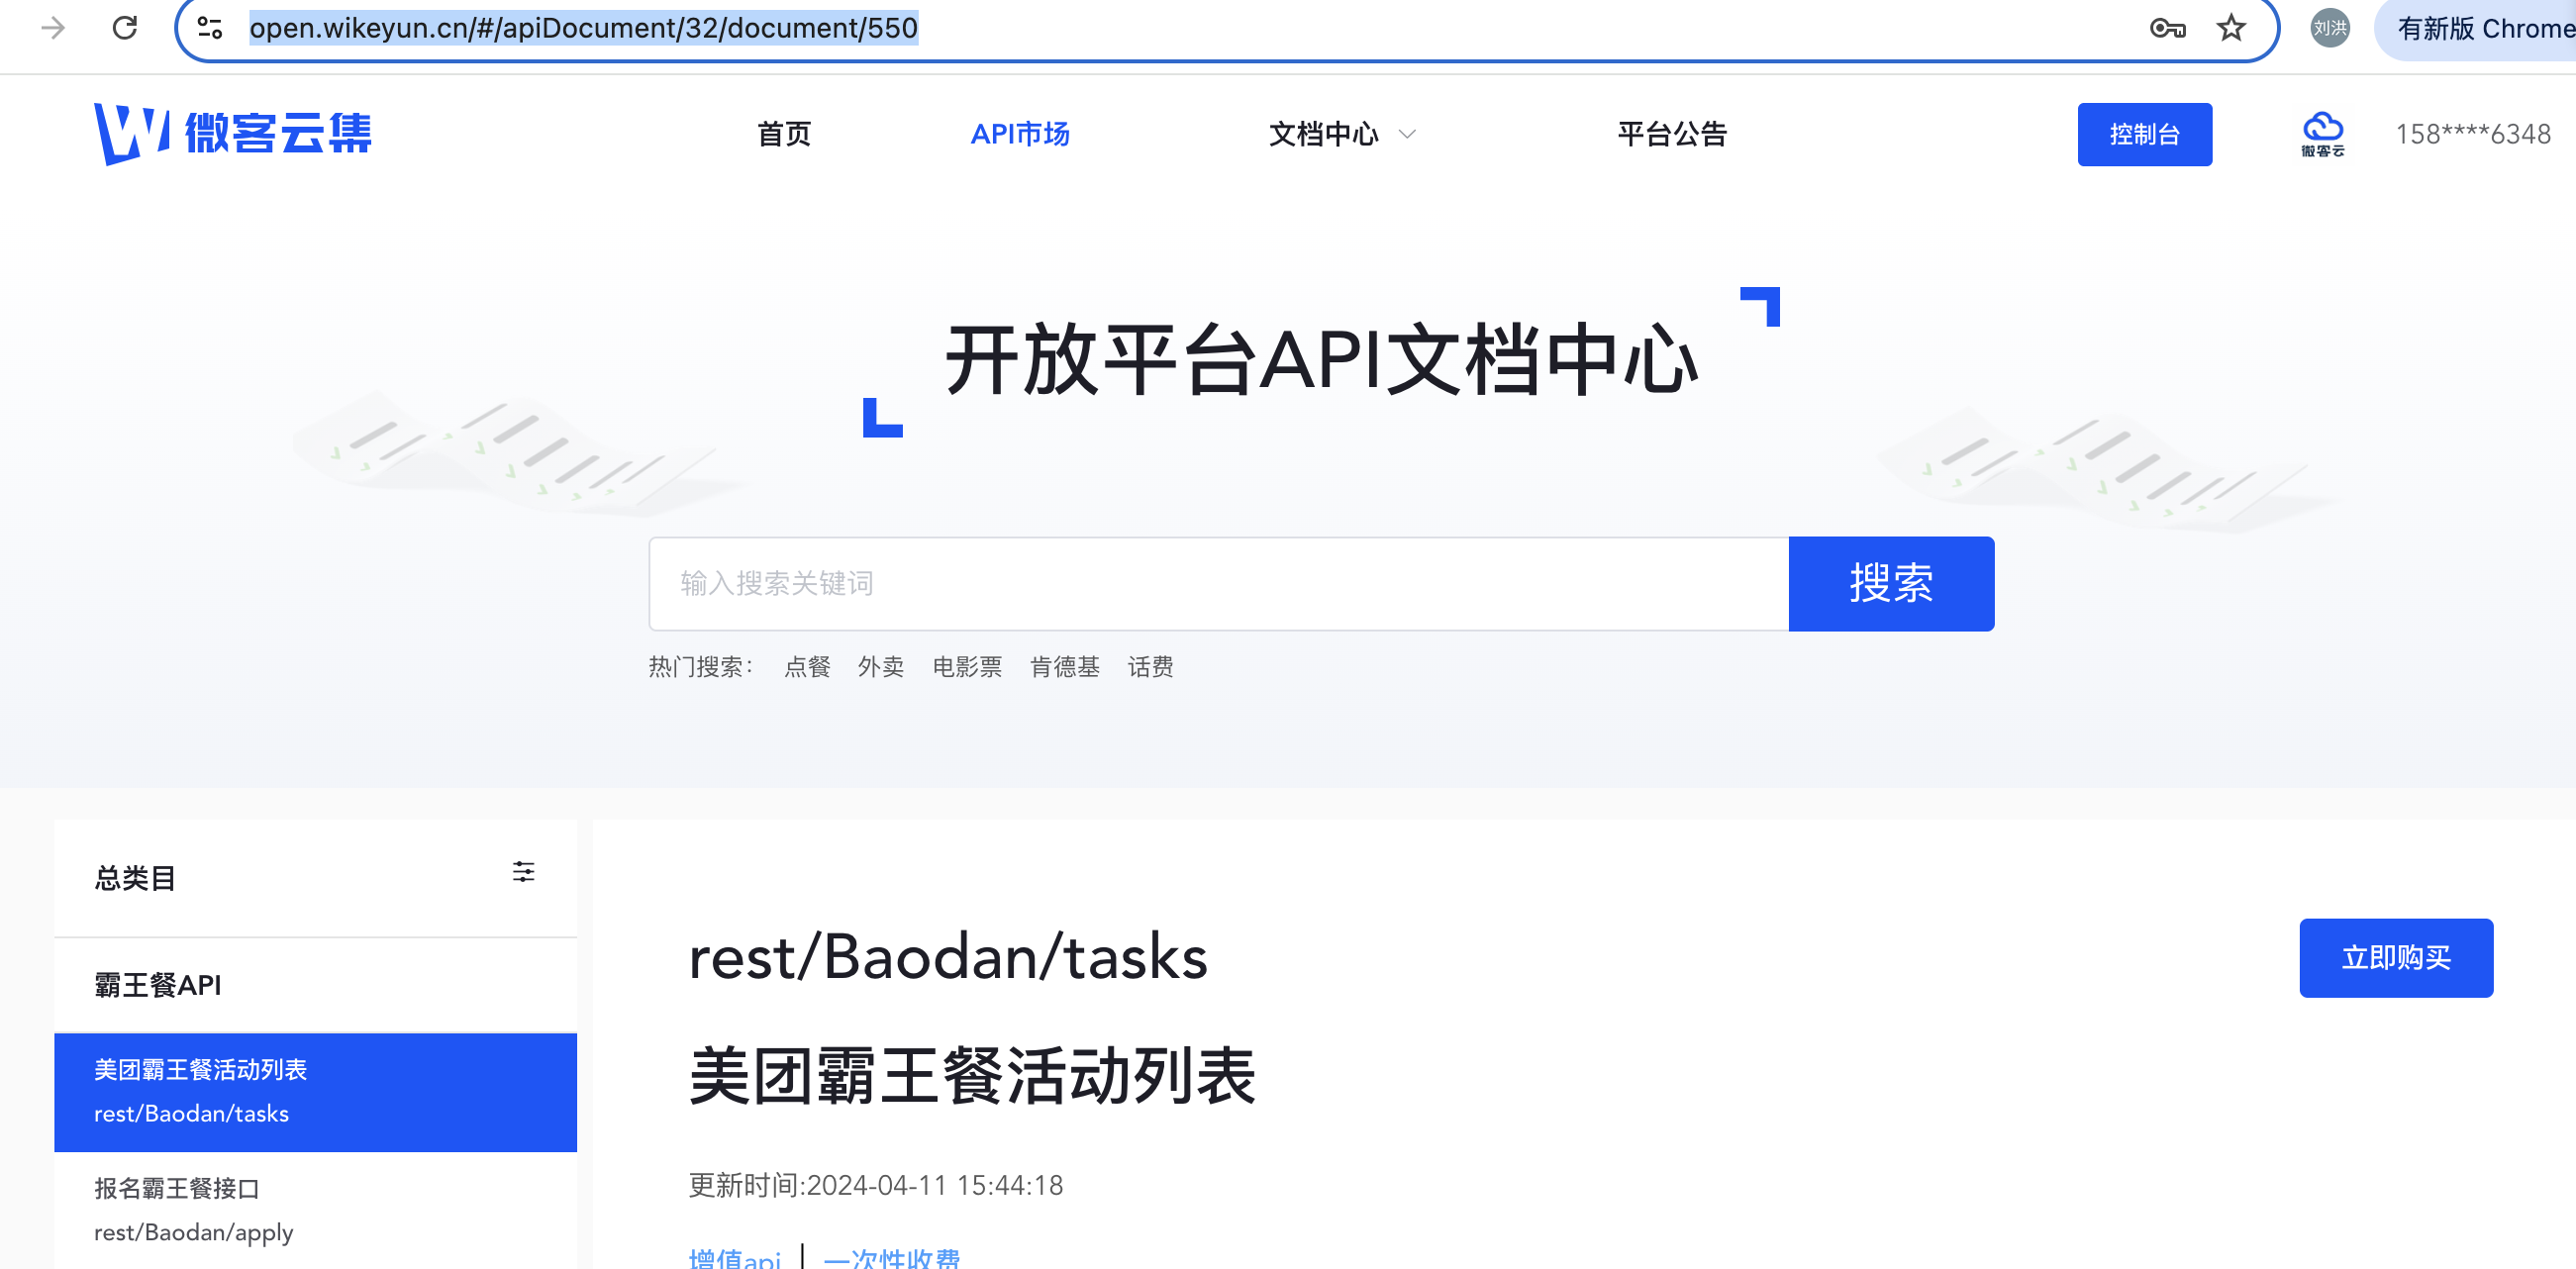Image resolution: width=2576 pixels, height=1269 pixels.
Task: Bookmark page with the star icon
Action: coord(2231,28)
